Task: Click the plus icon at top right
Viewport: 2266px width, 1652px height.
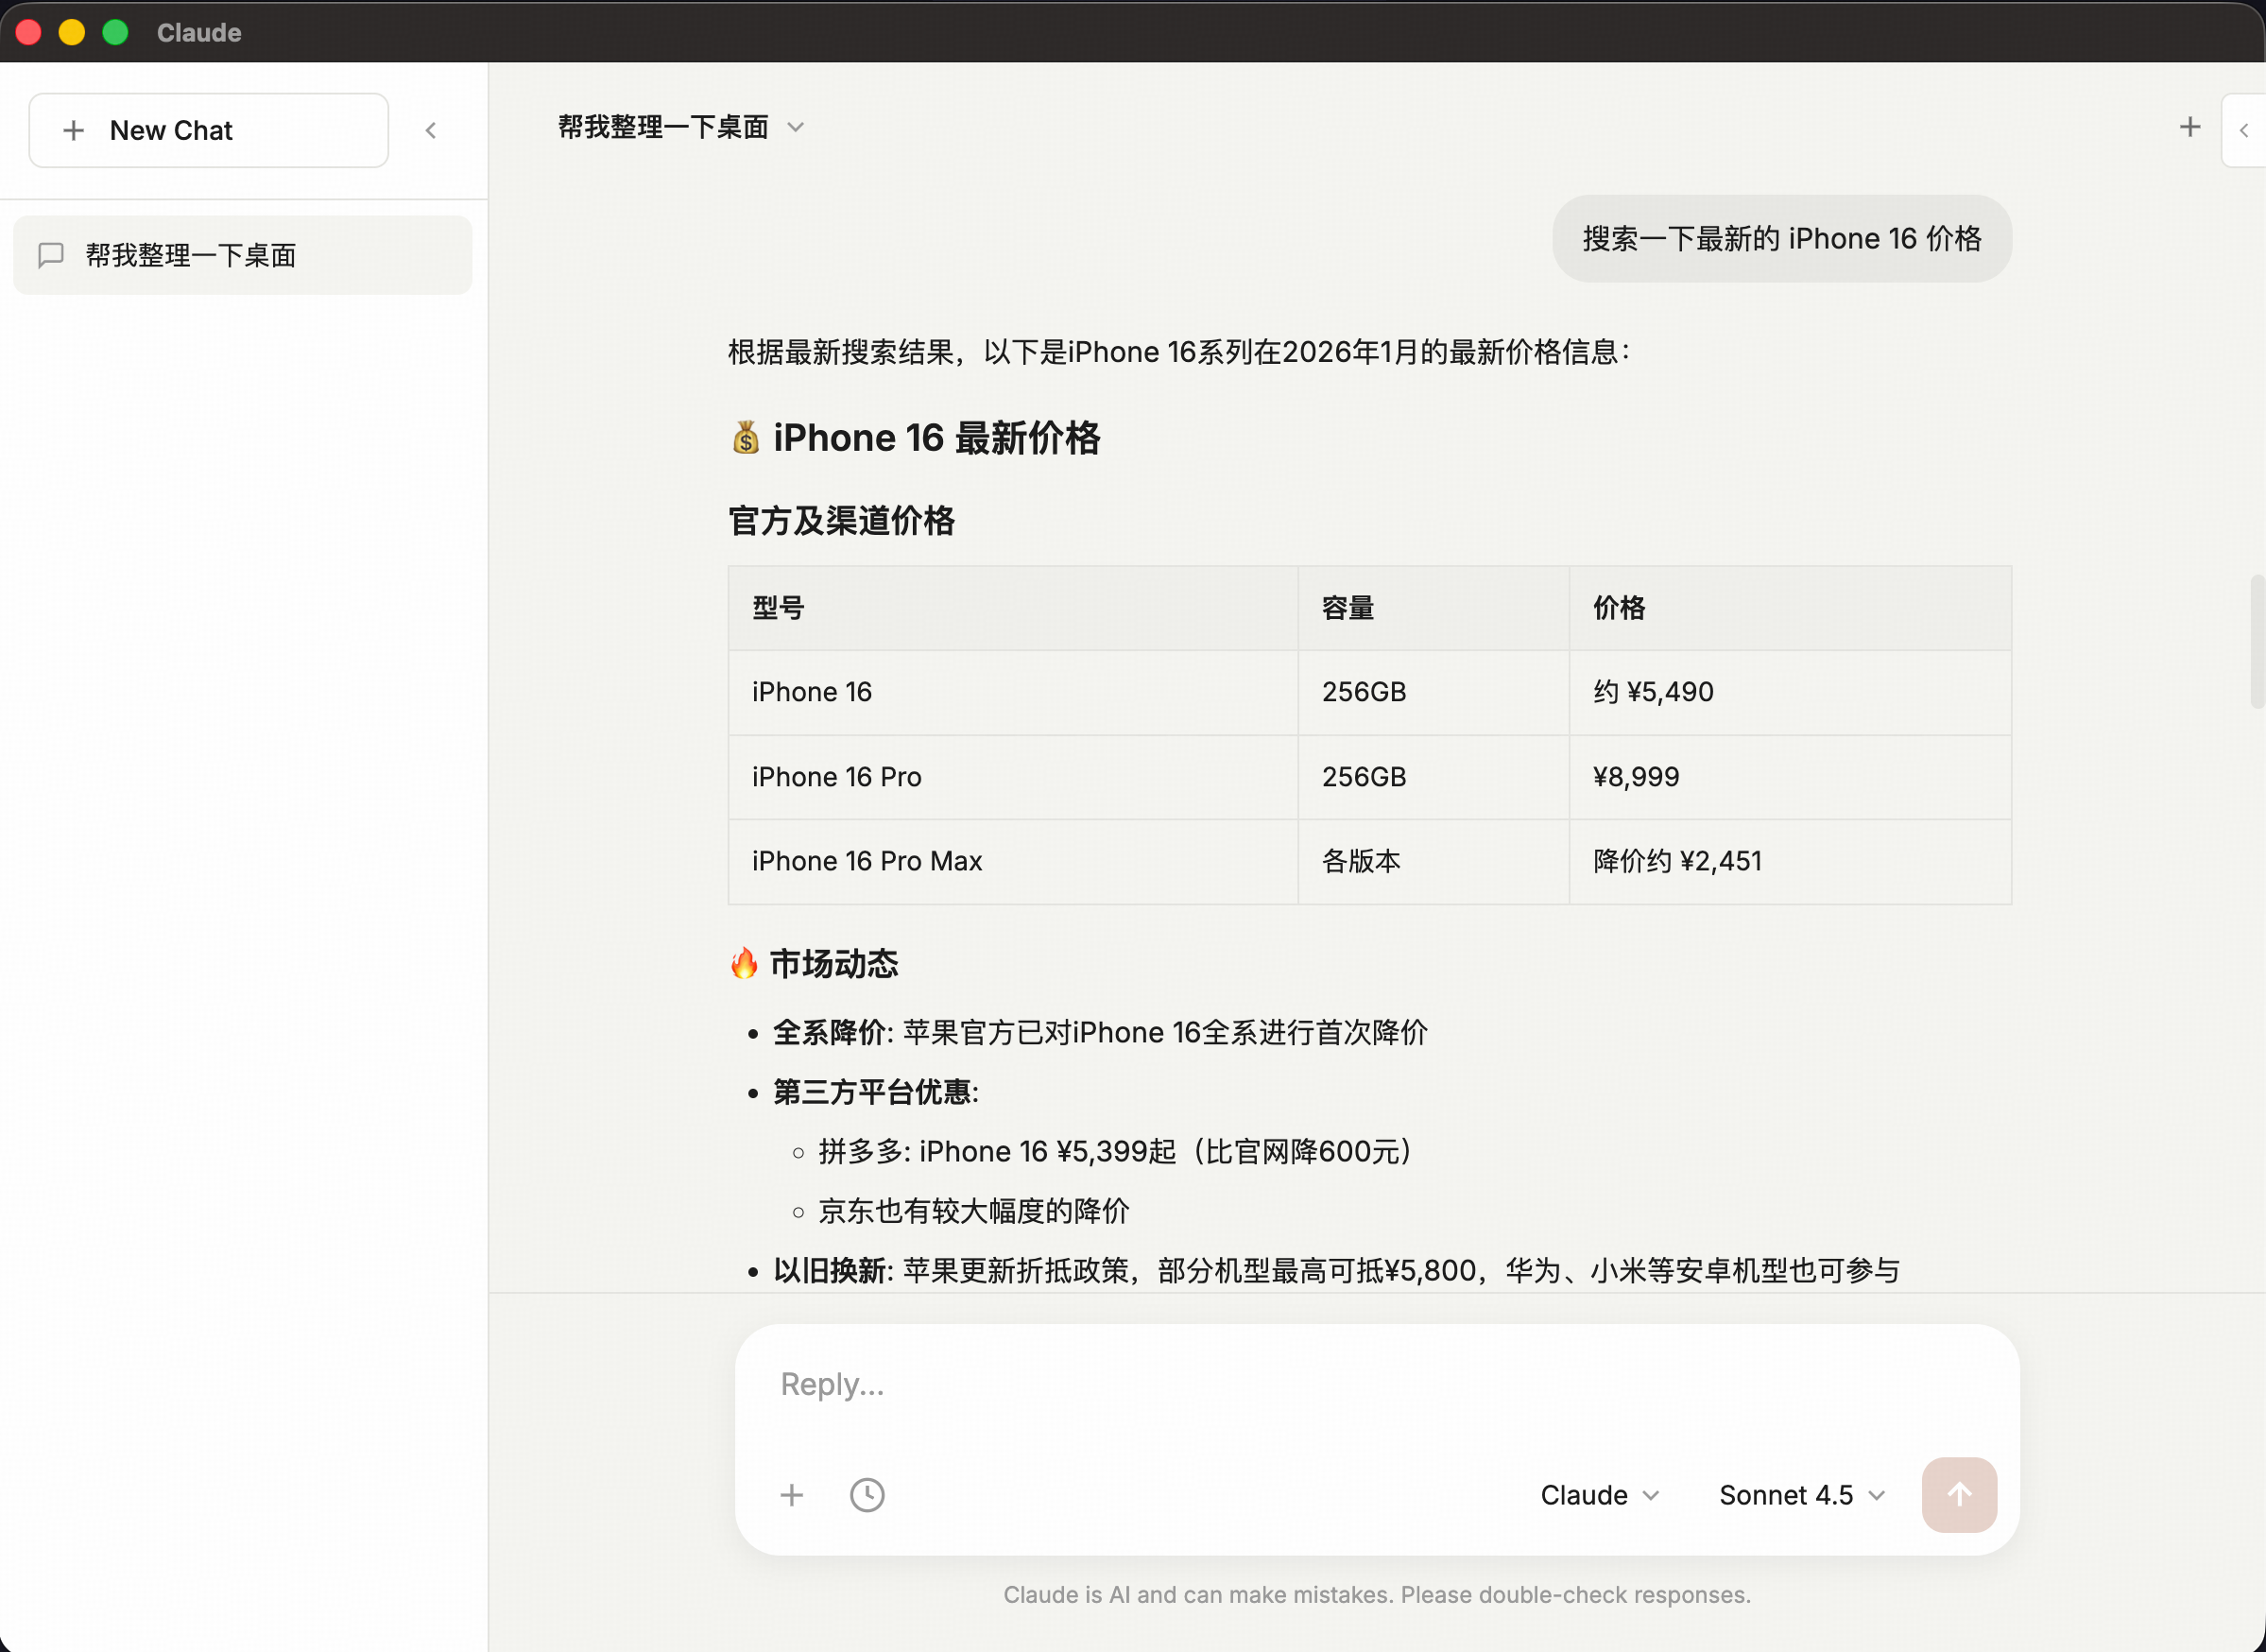Action: click(x=2189, y=127)
